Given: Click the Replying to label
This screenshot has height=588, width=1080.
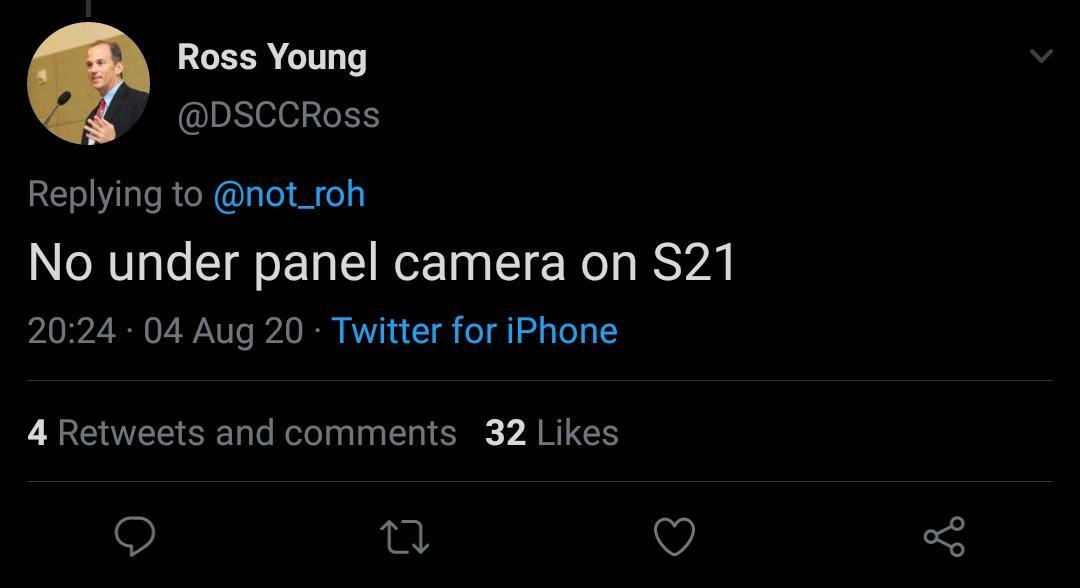Looking at the screenshot, I should click(x=115, y=193).
